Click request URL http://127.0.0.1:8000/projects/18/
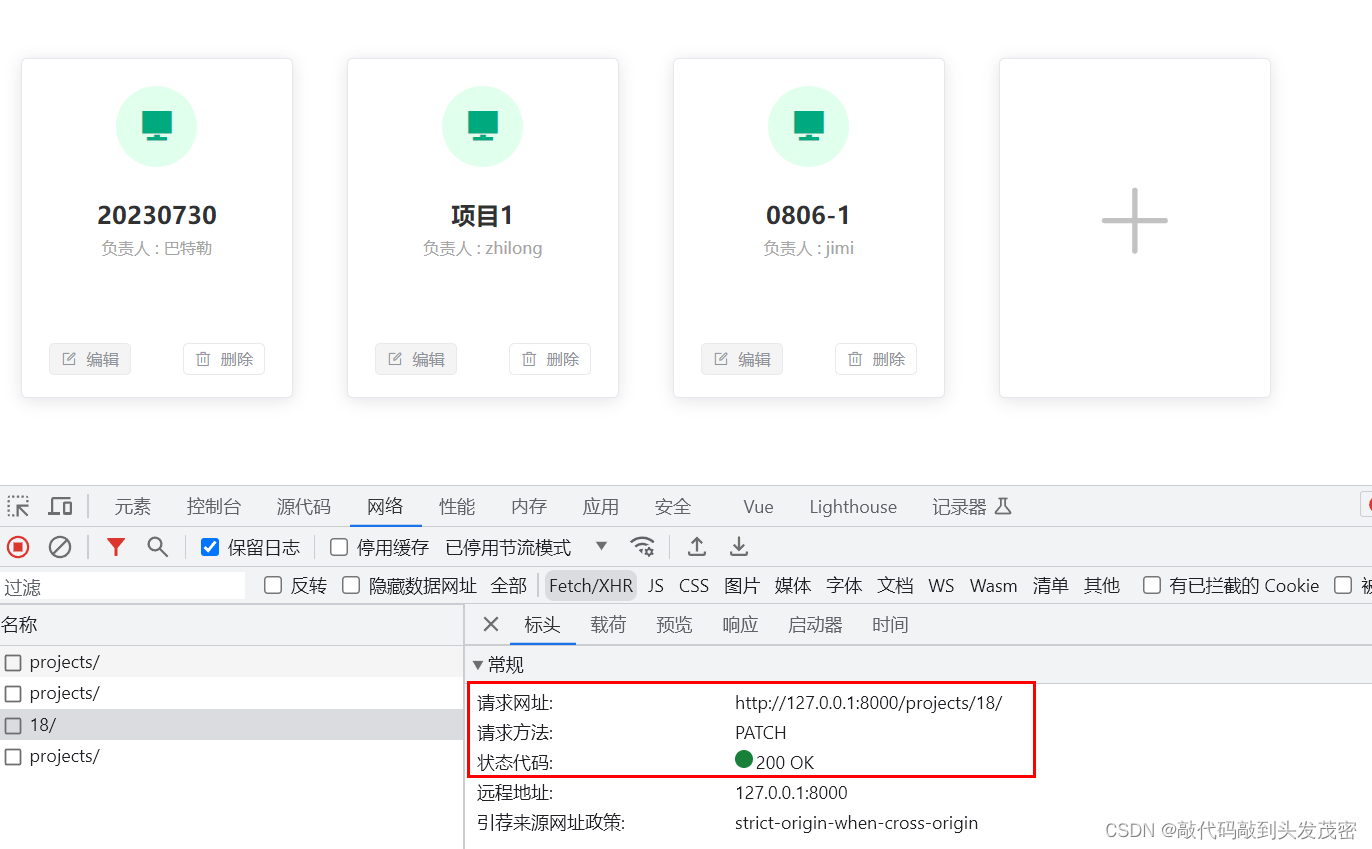Viewport: 1372px width, 849px height. [x=868, y=703]
